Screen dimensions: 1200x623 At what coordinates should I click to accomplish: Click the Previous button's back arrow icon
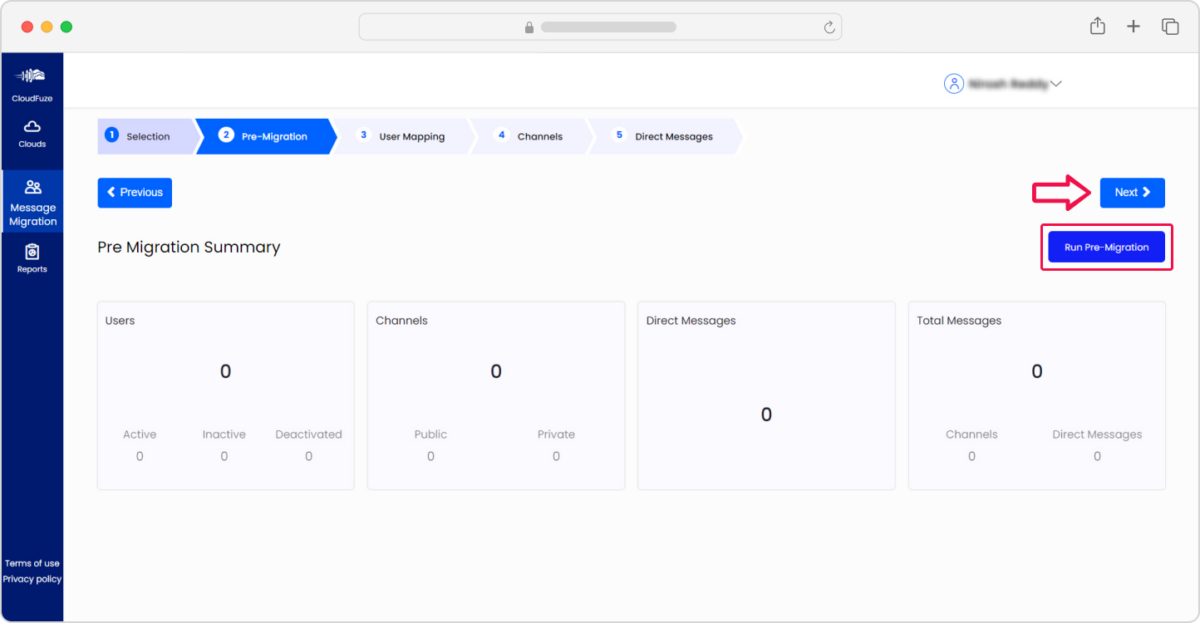click(110, 192)
